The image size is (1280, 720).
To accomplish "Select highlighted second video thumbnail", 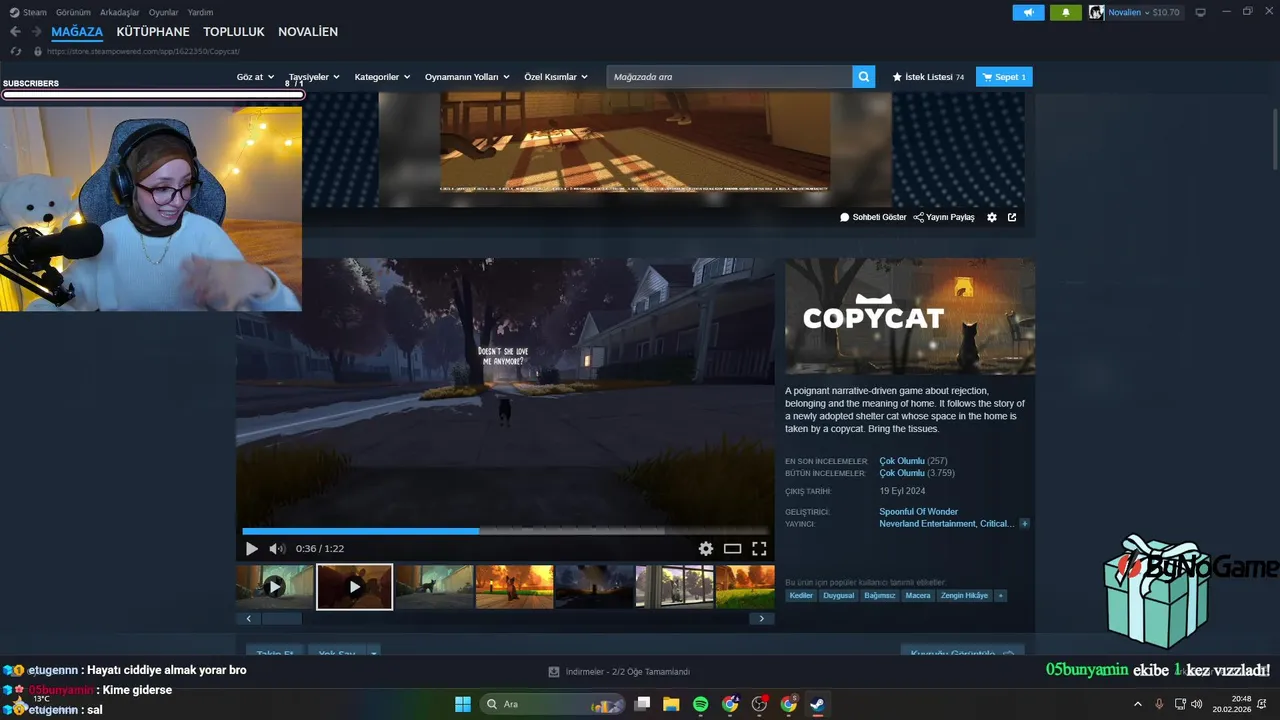I will [355, 587].
